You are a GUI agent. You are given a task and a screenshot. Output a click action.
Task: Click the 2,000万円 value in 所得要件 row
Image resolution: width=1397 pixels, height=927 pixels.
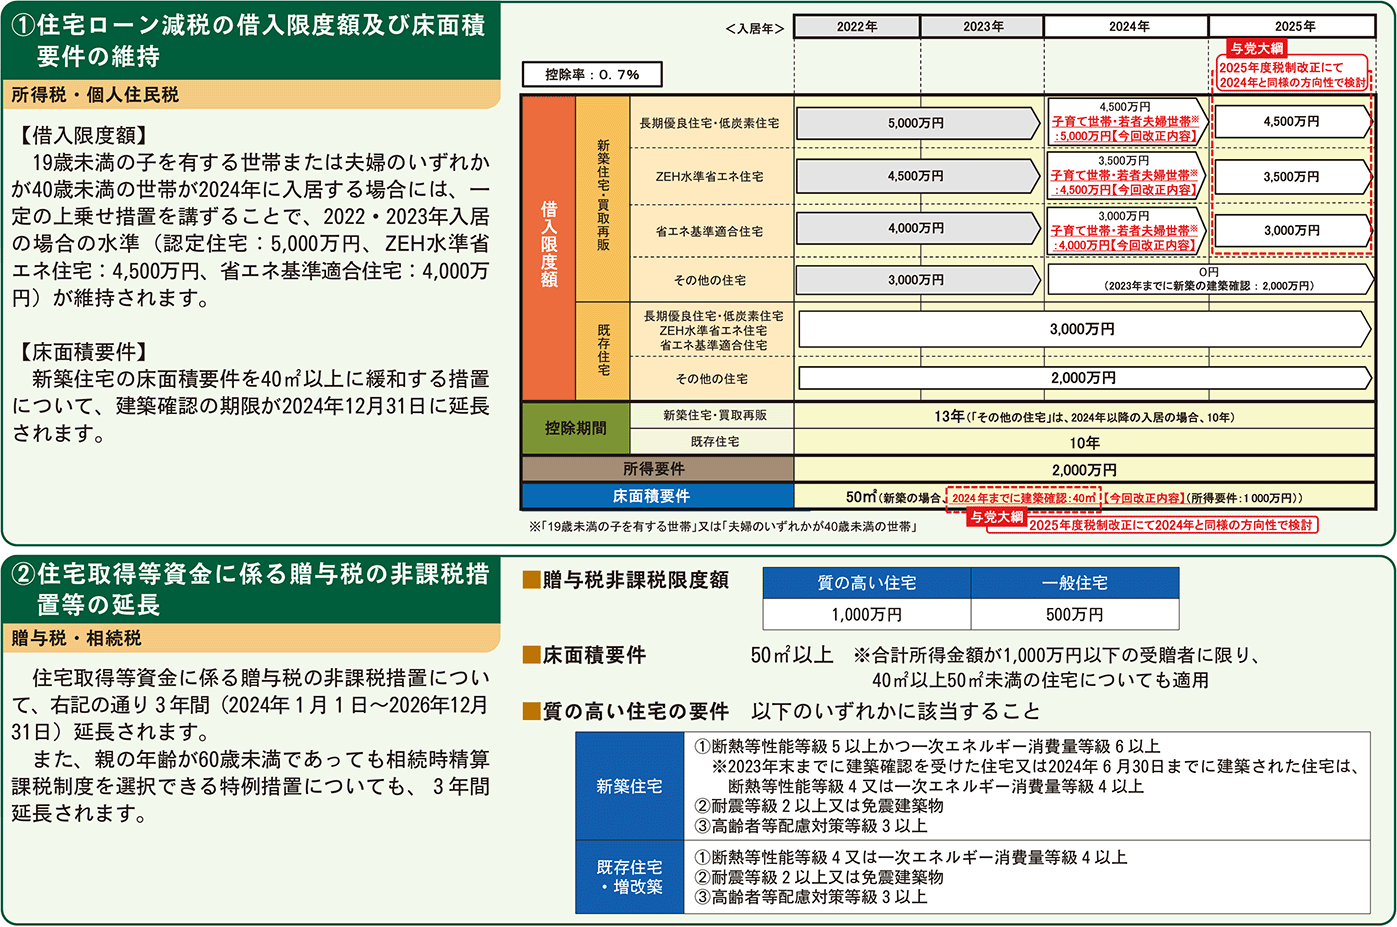click(1084, 470)
